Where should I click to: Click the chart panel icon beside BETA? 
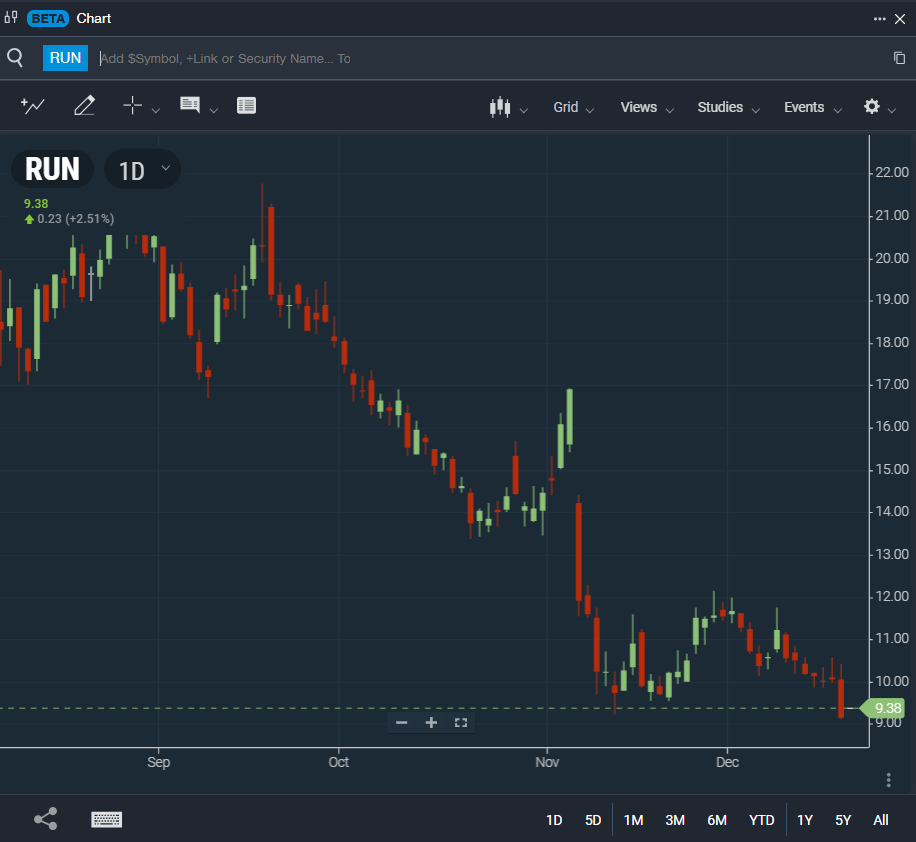(x=11, y=18)
